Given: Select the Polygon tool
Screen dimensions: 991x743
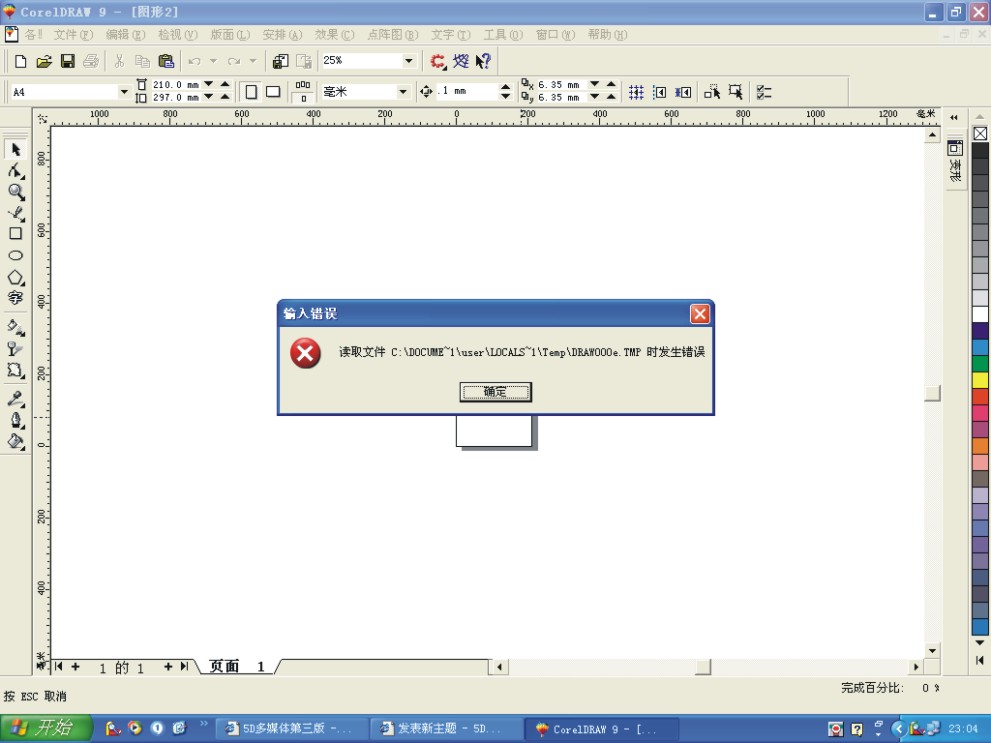Looking at the screenshot, I should (16, 277).
